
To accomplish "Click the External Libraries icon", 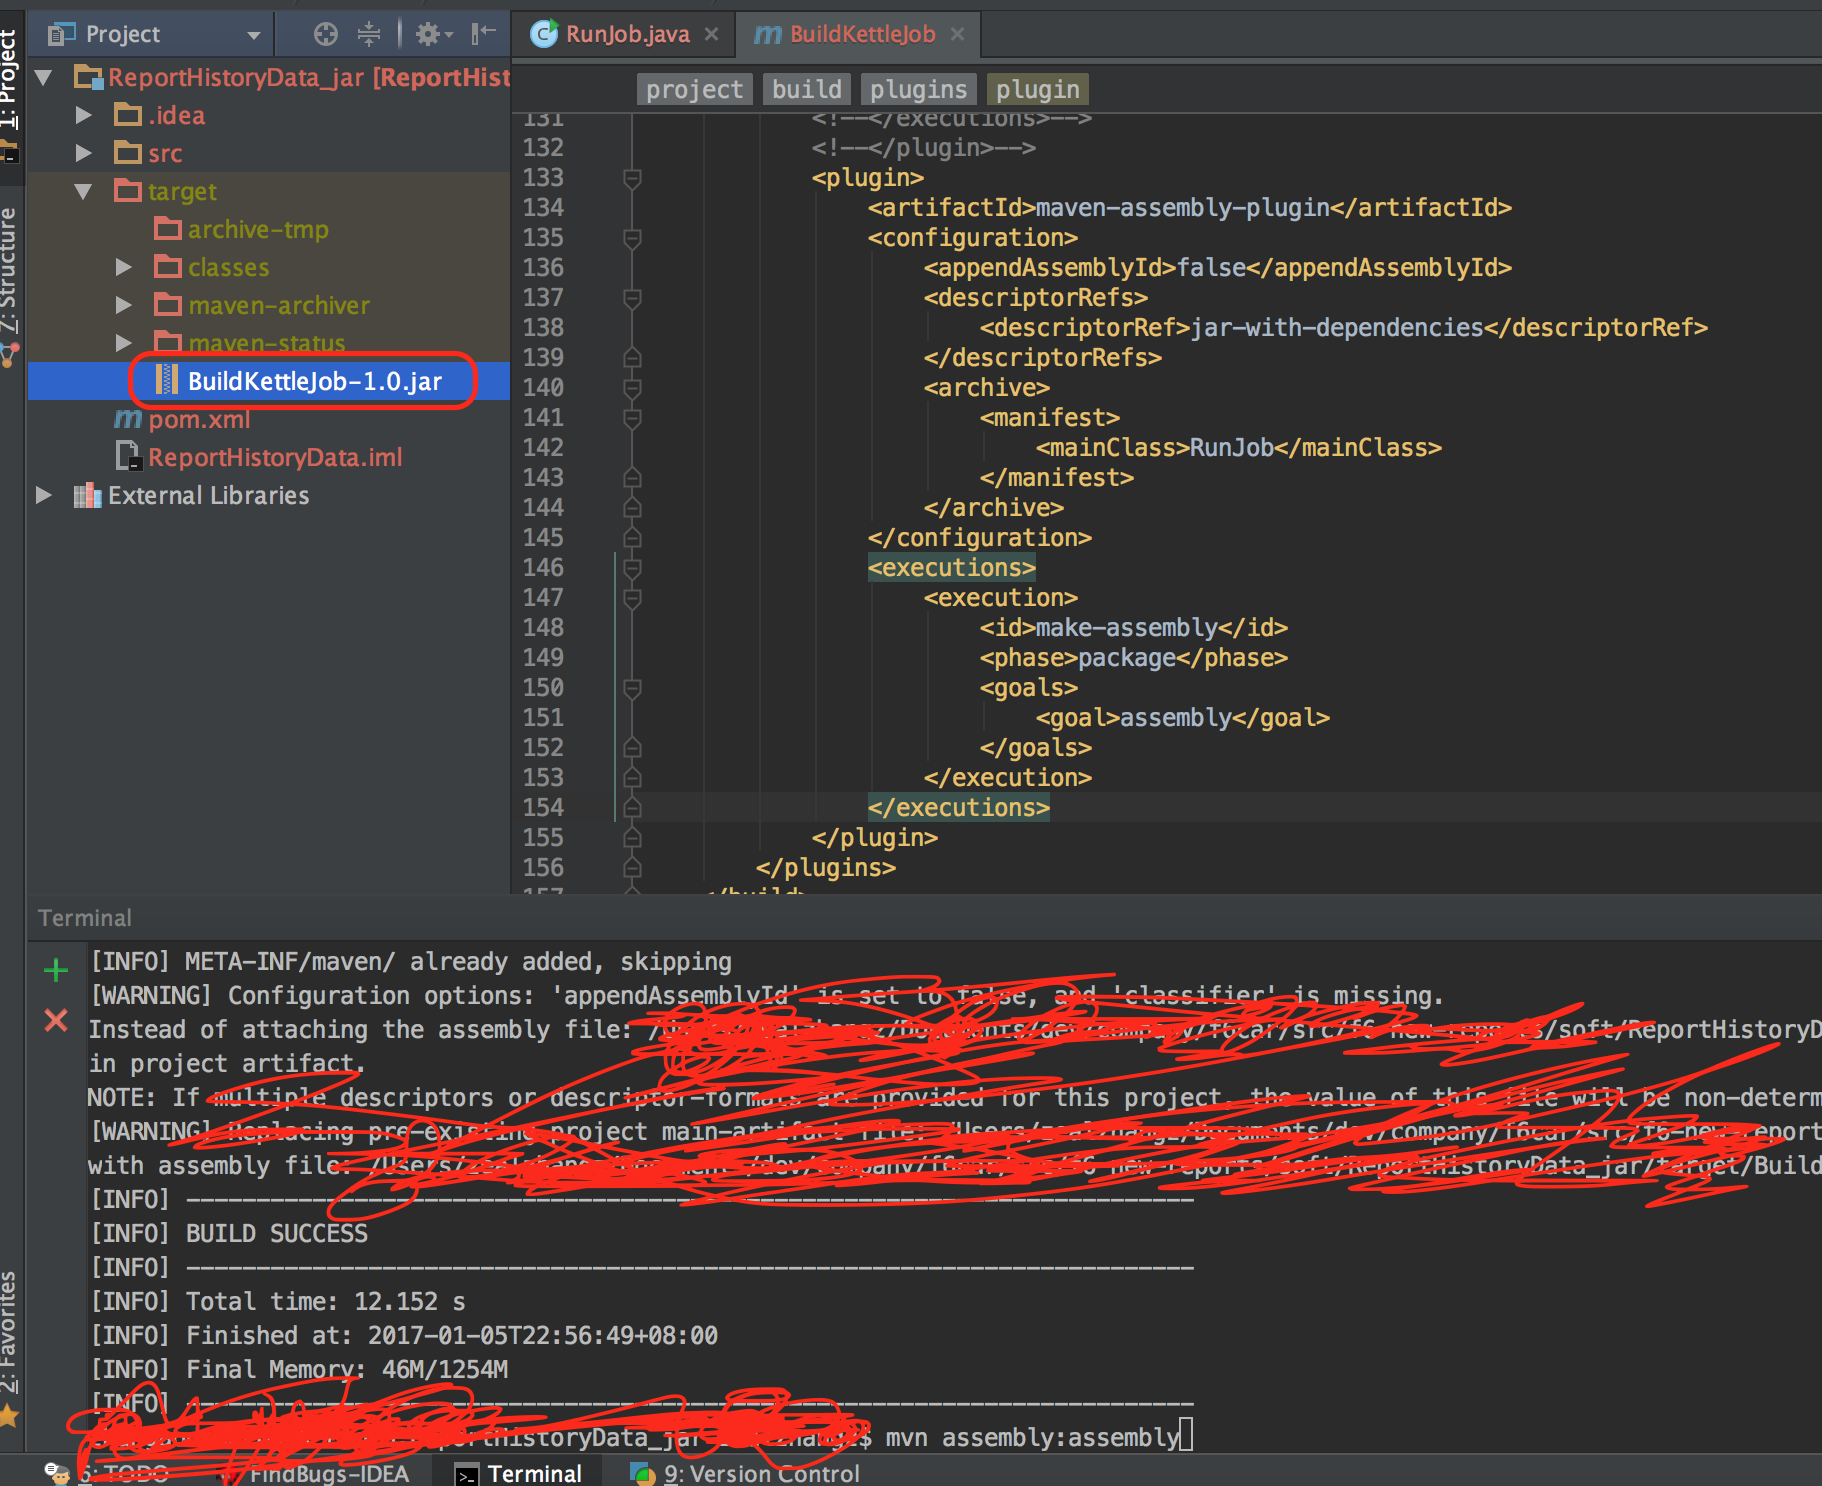I will [88, 495].
